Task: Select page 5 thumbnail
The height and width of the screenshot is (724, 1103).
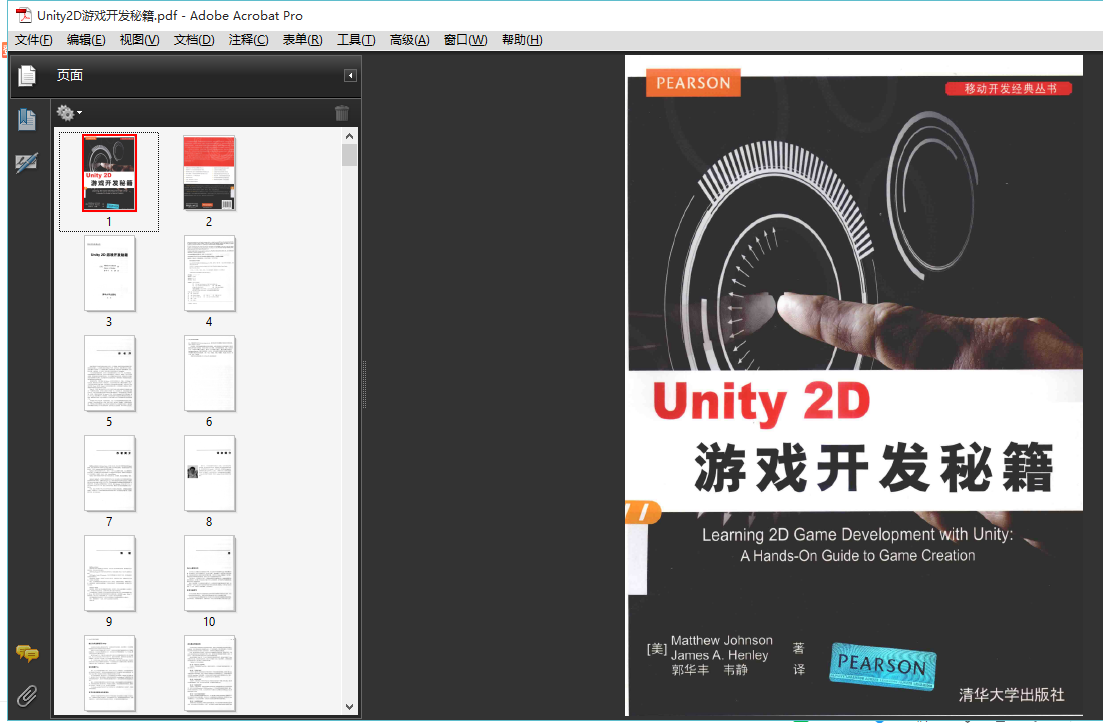Action: [109, 373]
